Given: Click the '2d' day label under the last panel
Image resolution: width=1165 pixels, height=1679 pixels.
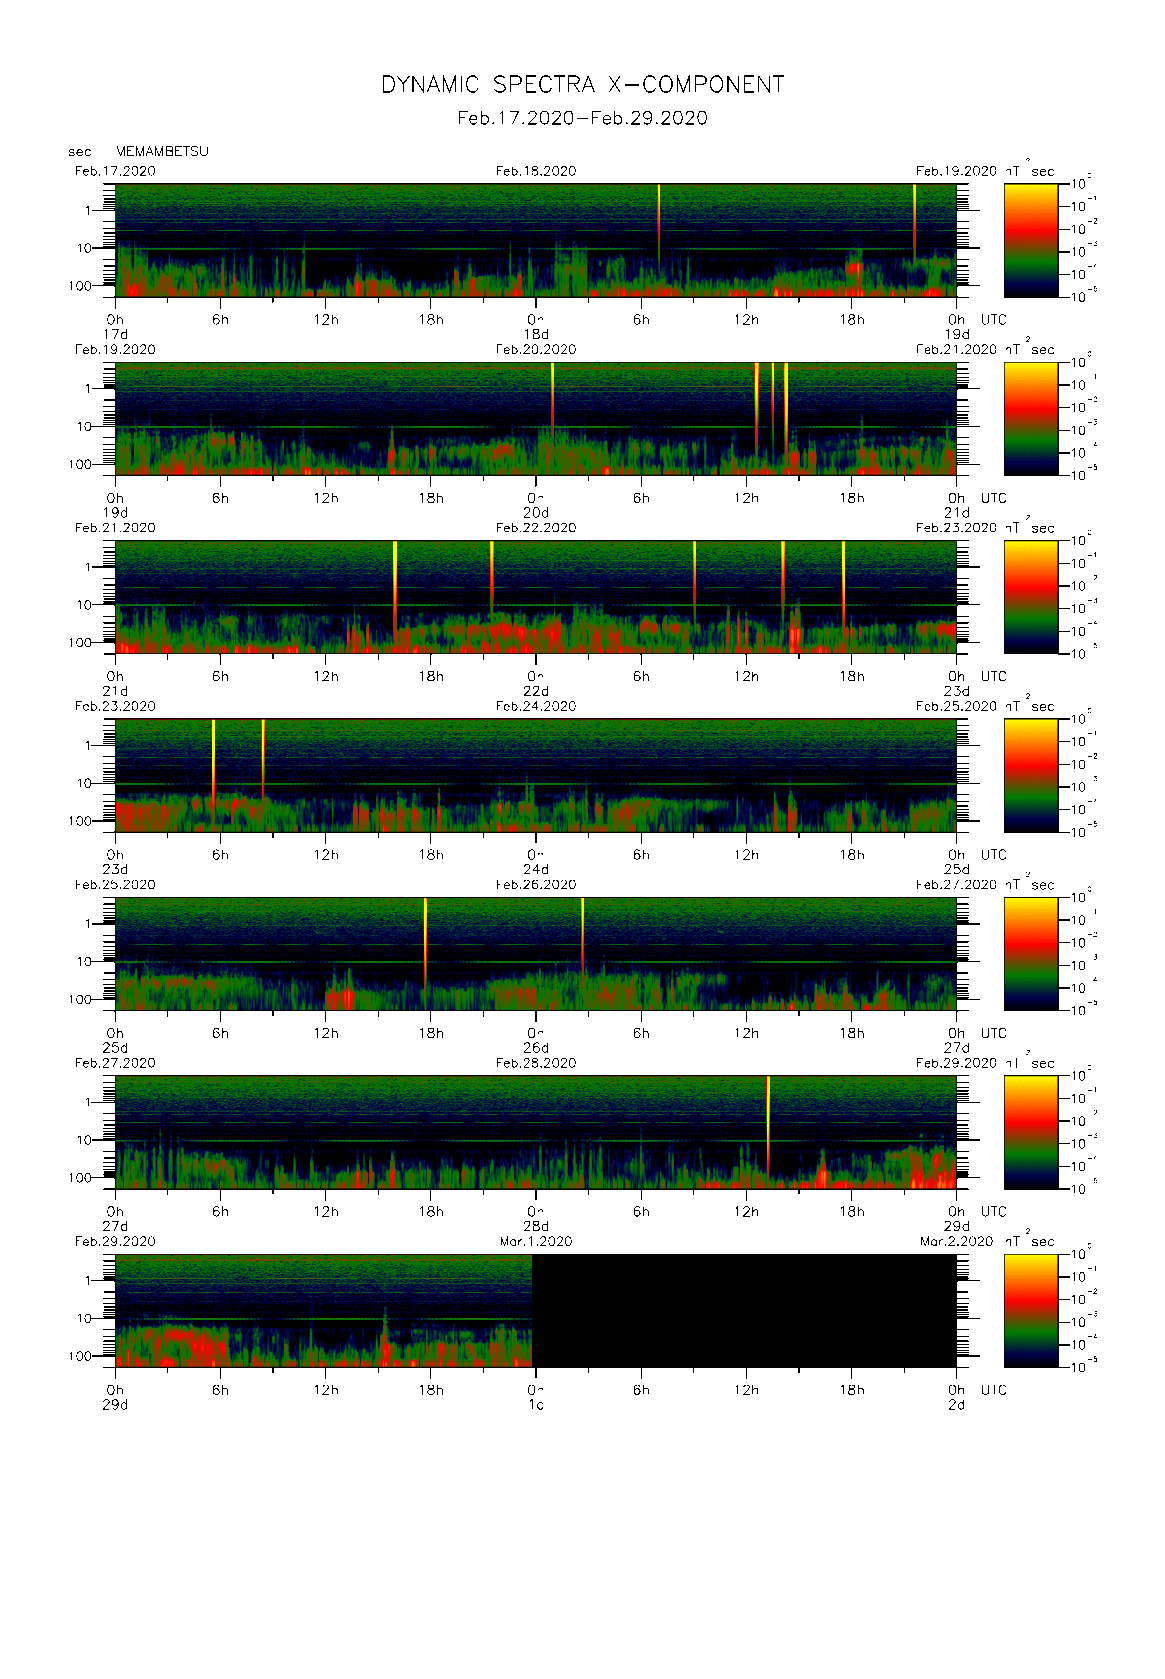Looking at the screenshot, I should (957, 1405).
